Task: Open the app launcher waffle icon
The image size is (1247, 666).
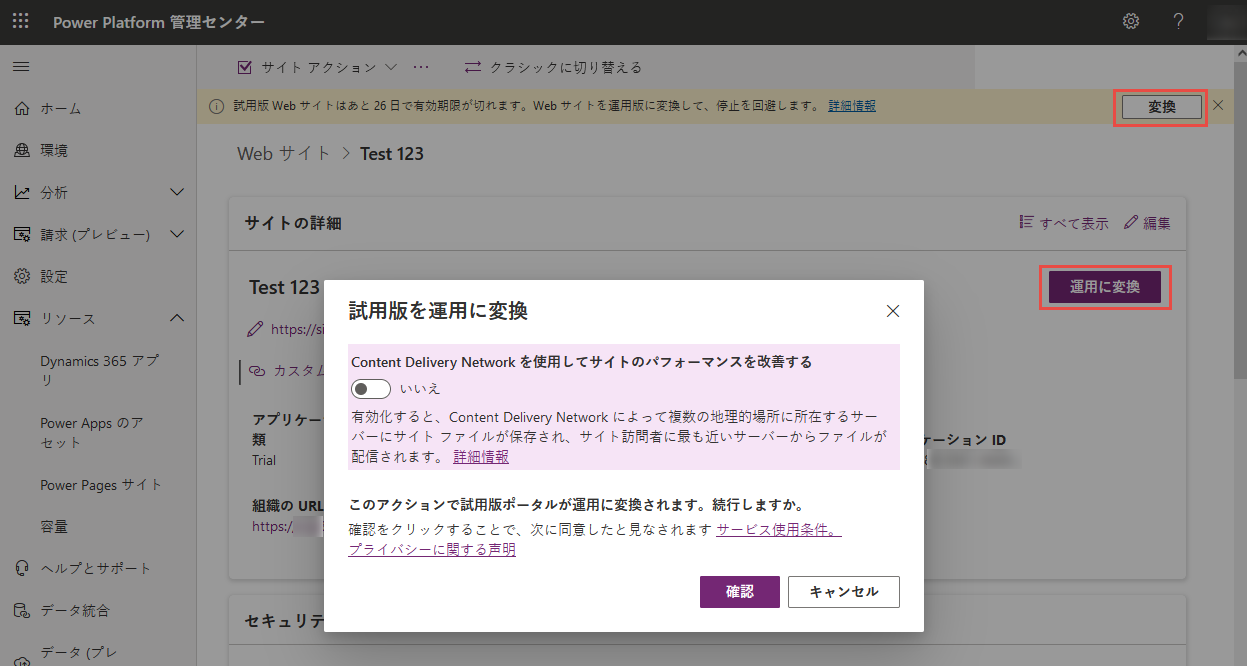Action: coord(20,21)
